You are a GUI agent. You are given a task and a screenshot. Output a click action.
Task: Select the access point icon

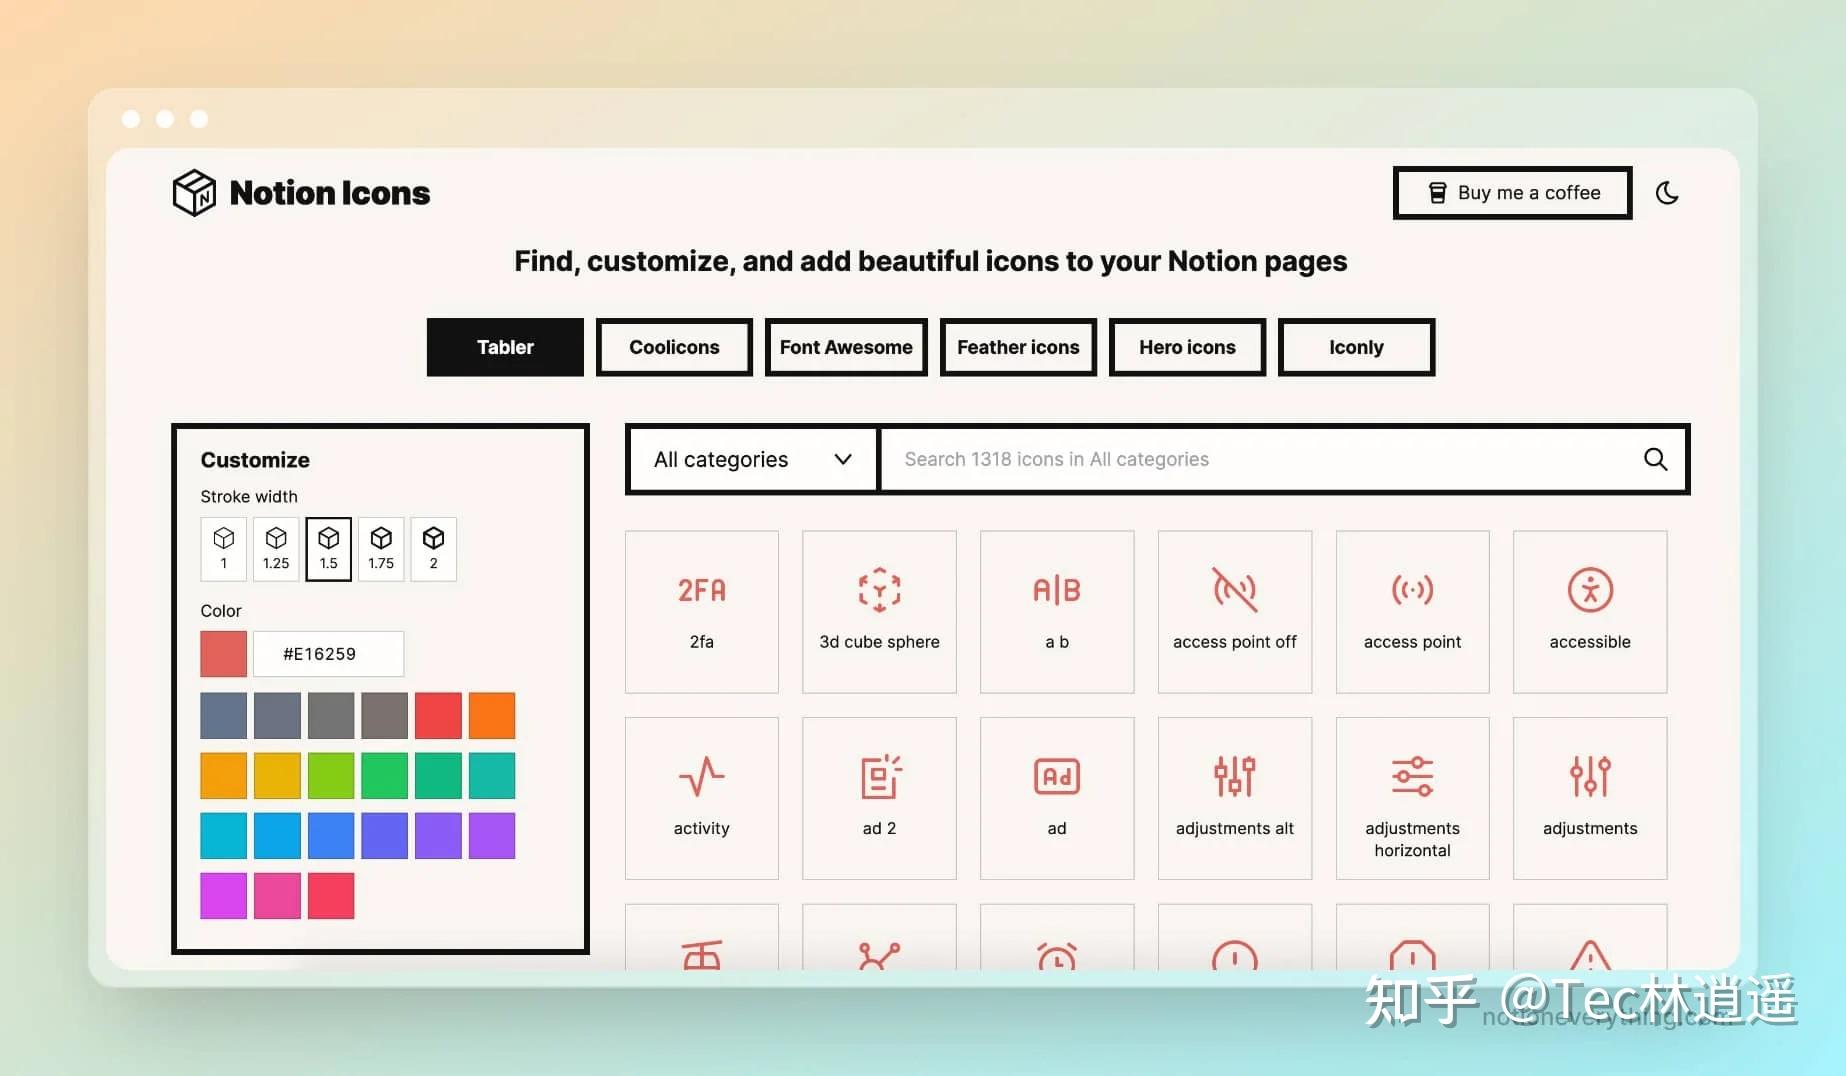tap(1412, 610)
